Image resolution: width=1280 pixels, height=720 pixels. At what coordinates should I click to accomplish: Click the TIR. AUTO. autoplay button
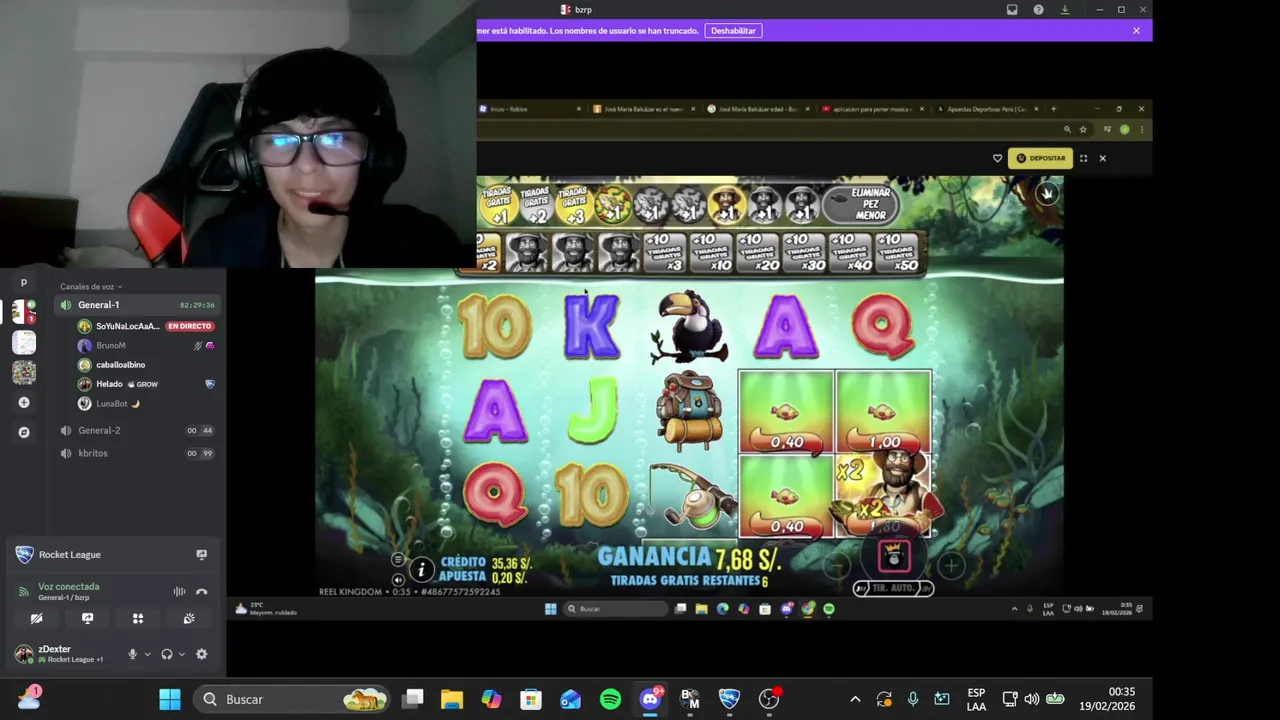click(893, 589)
